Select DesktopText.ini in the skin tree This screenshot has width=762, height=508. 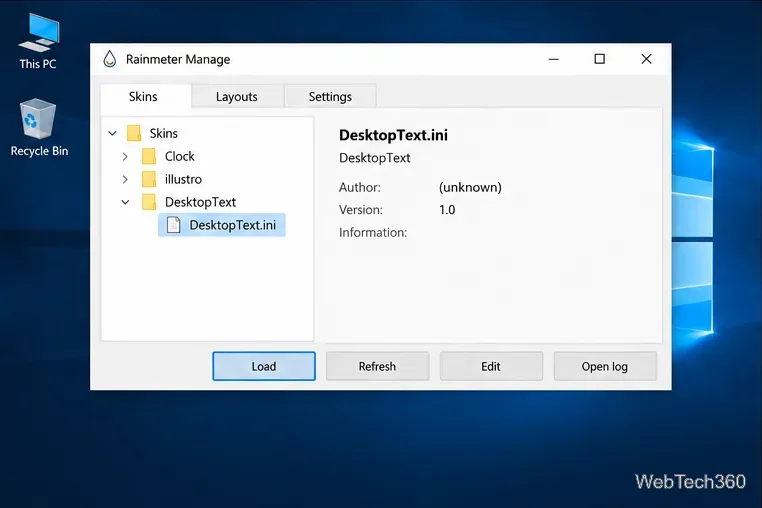tap(222, 225)
